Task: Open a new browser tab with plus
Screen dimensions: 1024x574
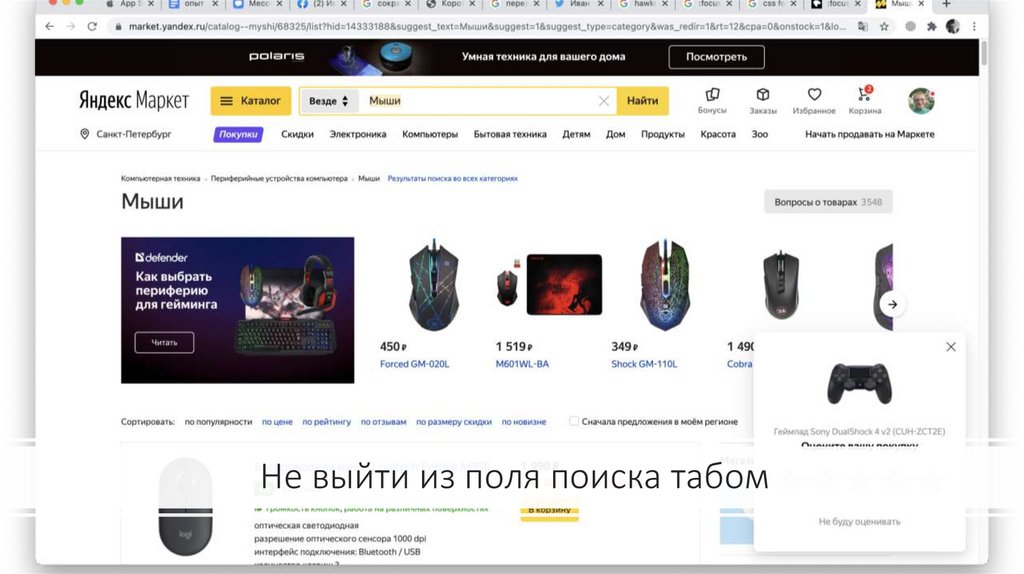Action: (x=946, y=4)
